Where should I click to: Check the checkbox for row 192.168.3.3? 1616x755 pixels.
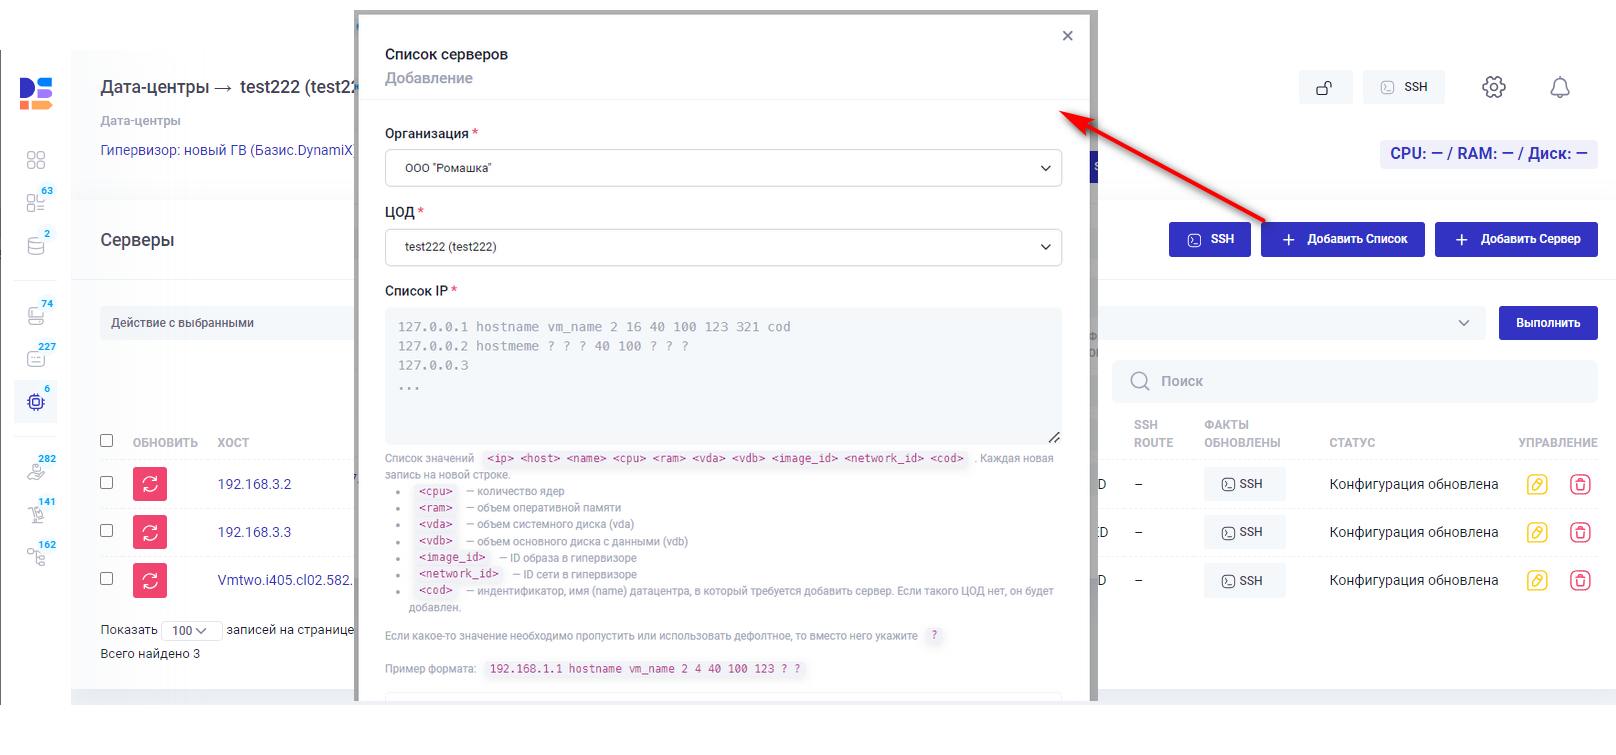(107, 531)
